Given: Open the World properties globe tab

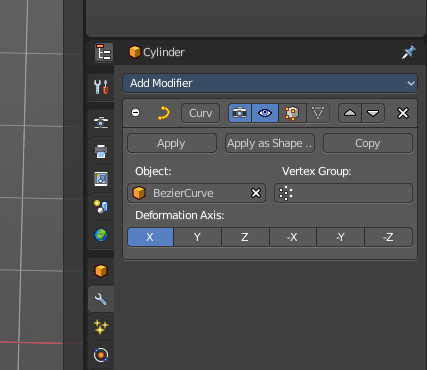Looking at the screenshot, I should pyautogui.click(x=101, y=235).
